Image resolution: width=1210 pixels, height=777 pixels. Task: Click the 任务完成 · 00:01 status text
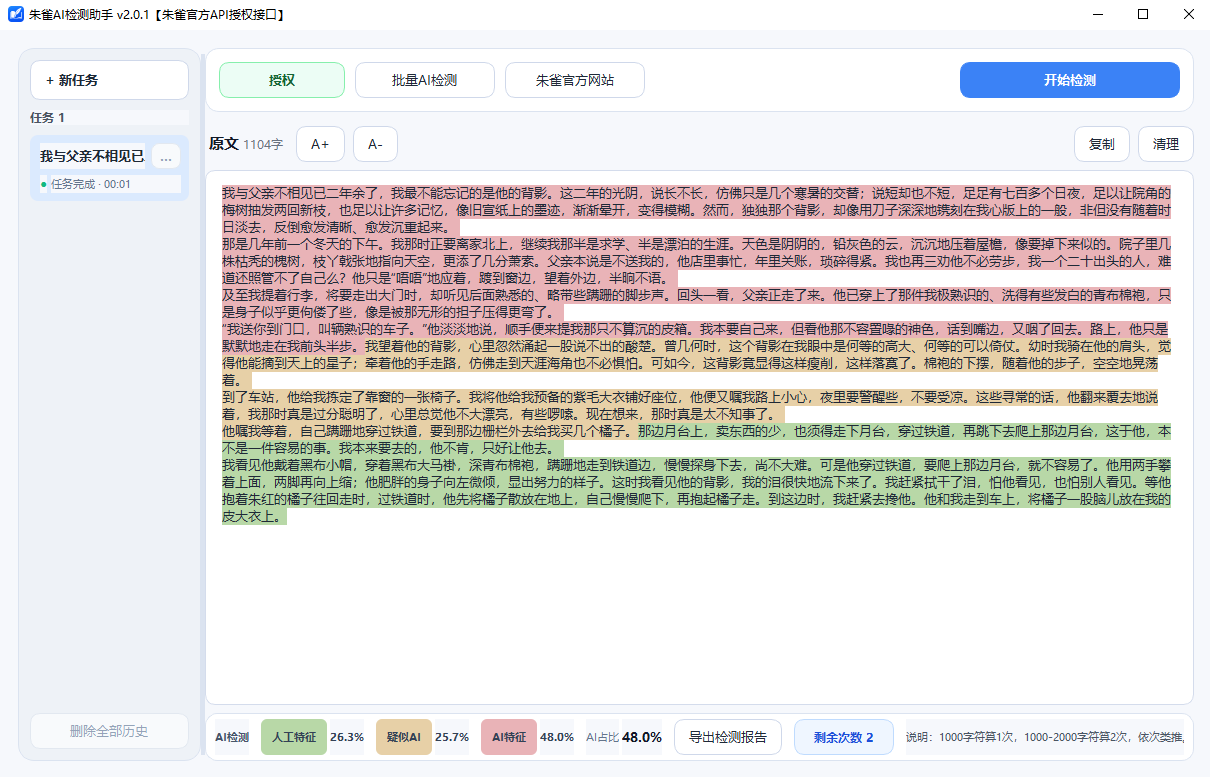[90, 184]
